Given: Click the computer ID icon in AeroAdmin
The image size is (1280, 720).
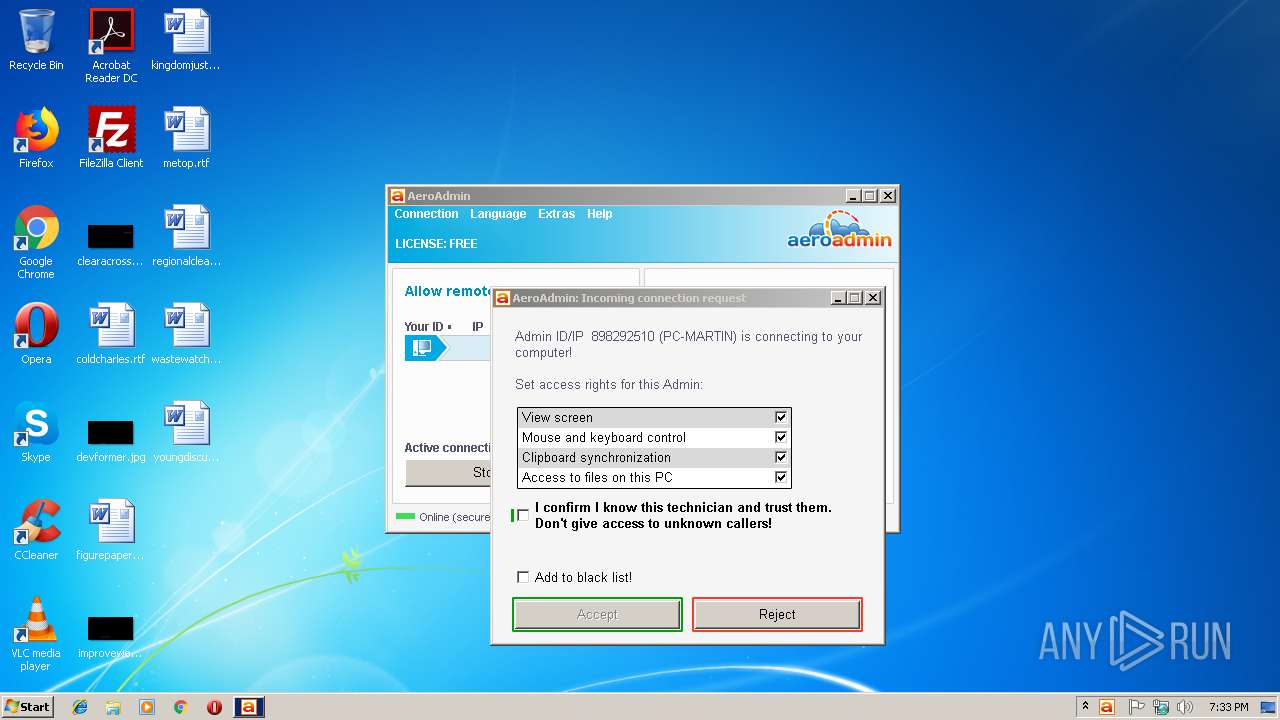Looking at the screenshot, I should [x=423, y=347].
